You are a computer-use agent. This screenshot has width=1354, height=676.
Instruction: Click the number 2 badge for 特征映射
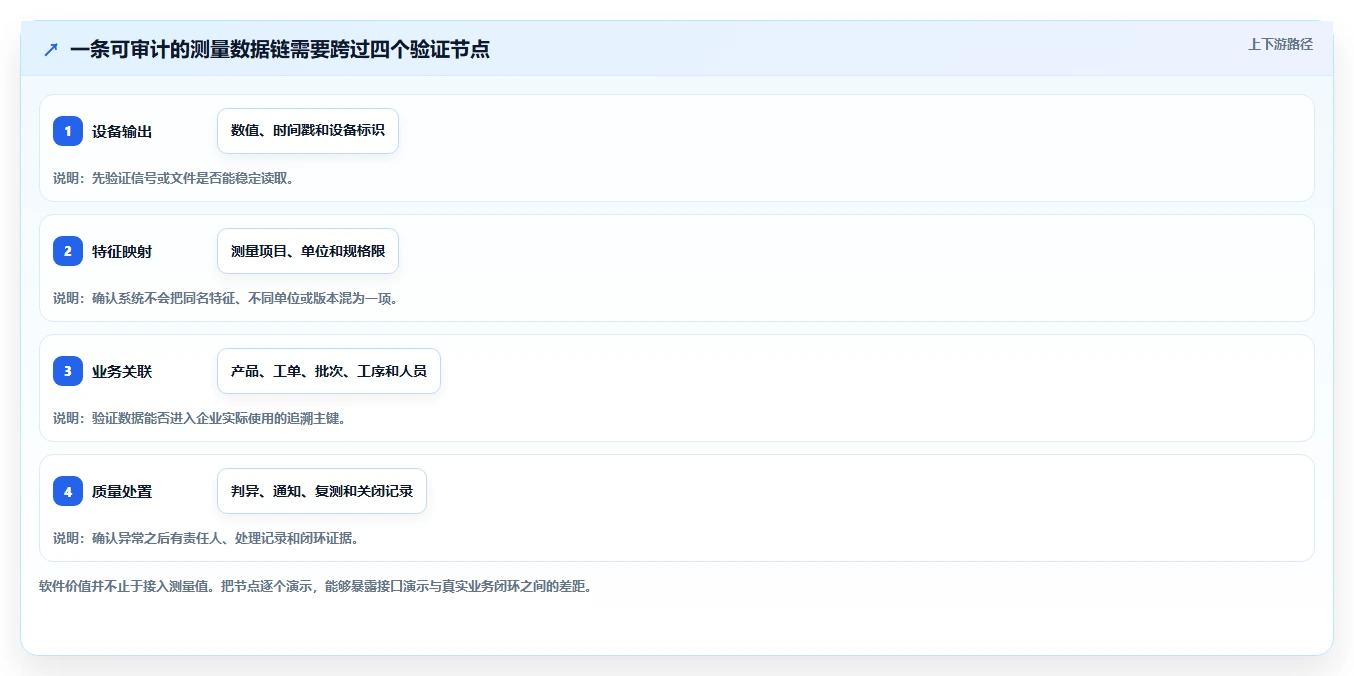click(x=68, y=251)
